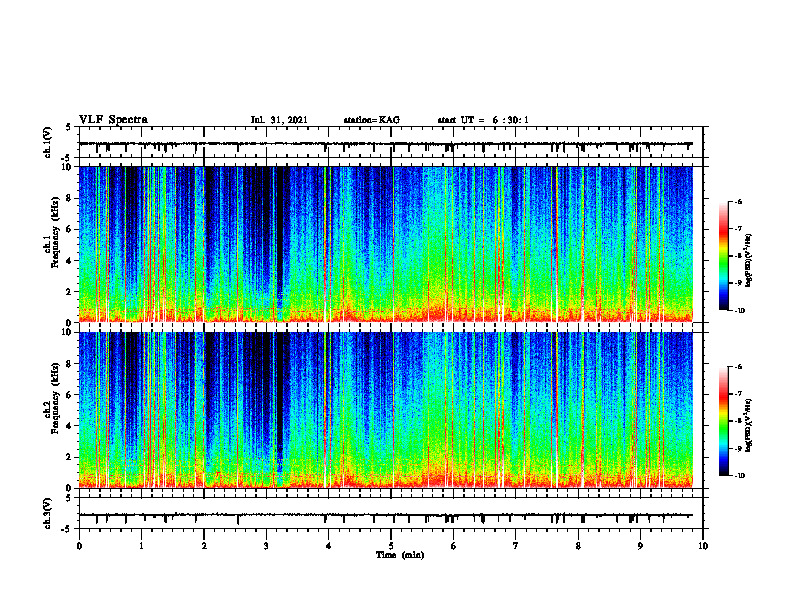Screen dimensions: 792x612
Task: Click the "9" tick on the time axis
Action: [640, 546]
